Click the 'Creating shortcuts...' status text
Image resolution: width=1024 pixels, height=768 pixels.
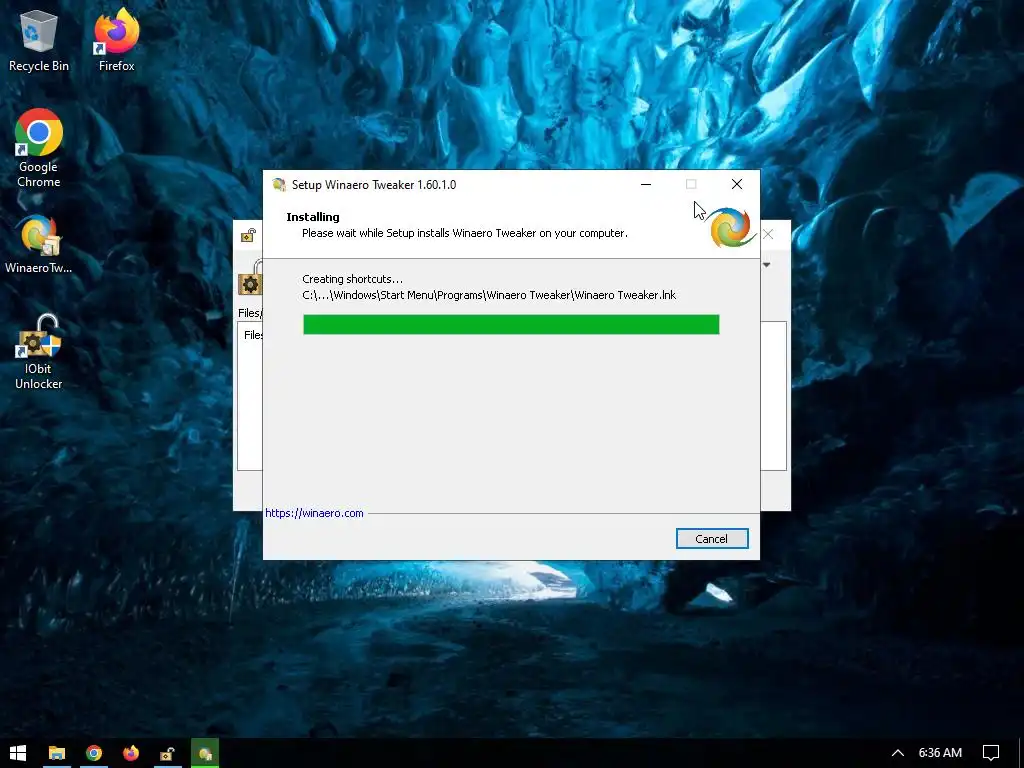(353, 279)
